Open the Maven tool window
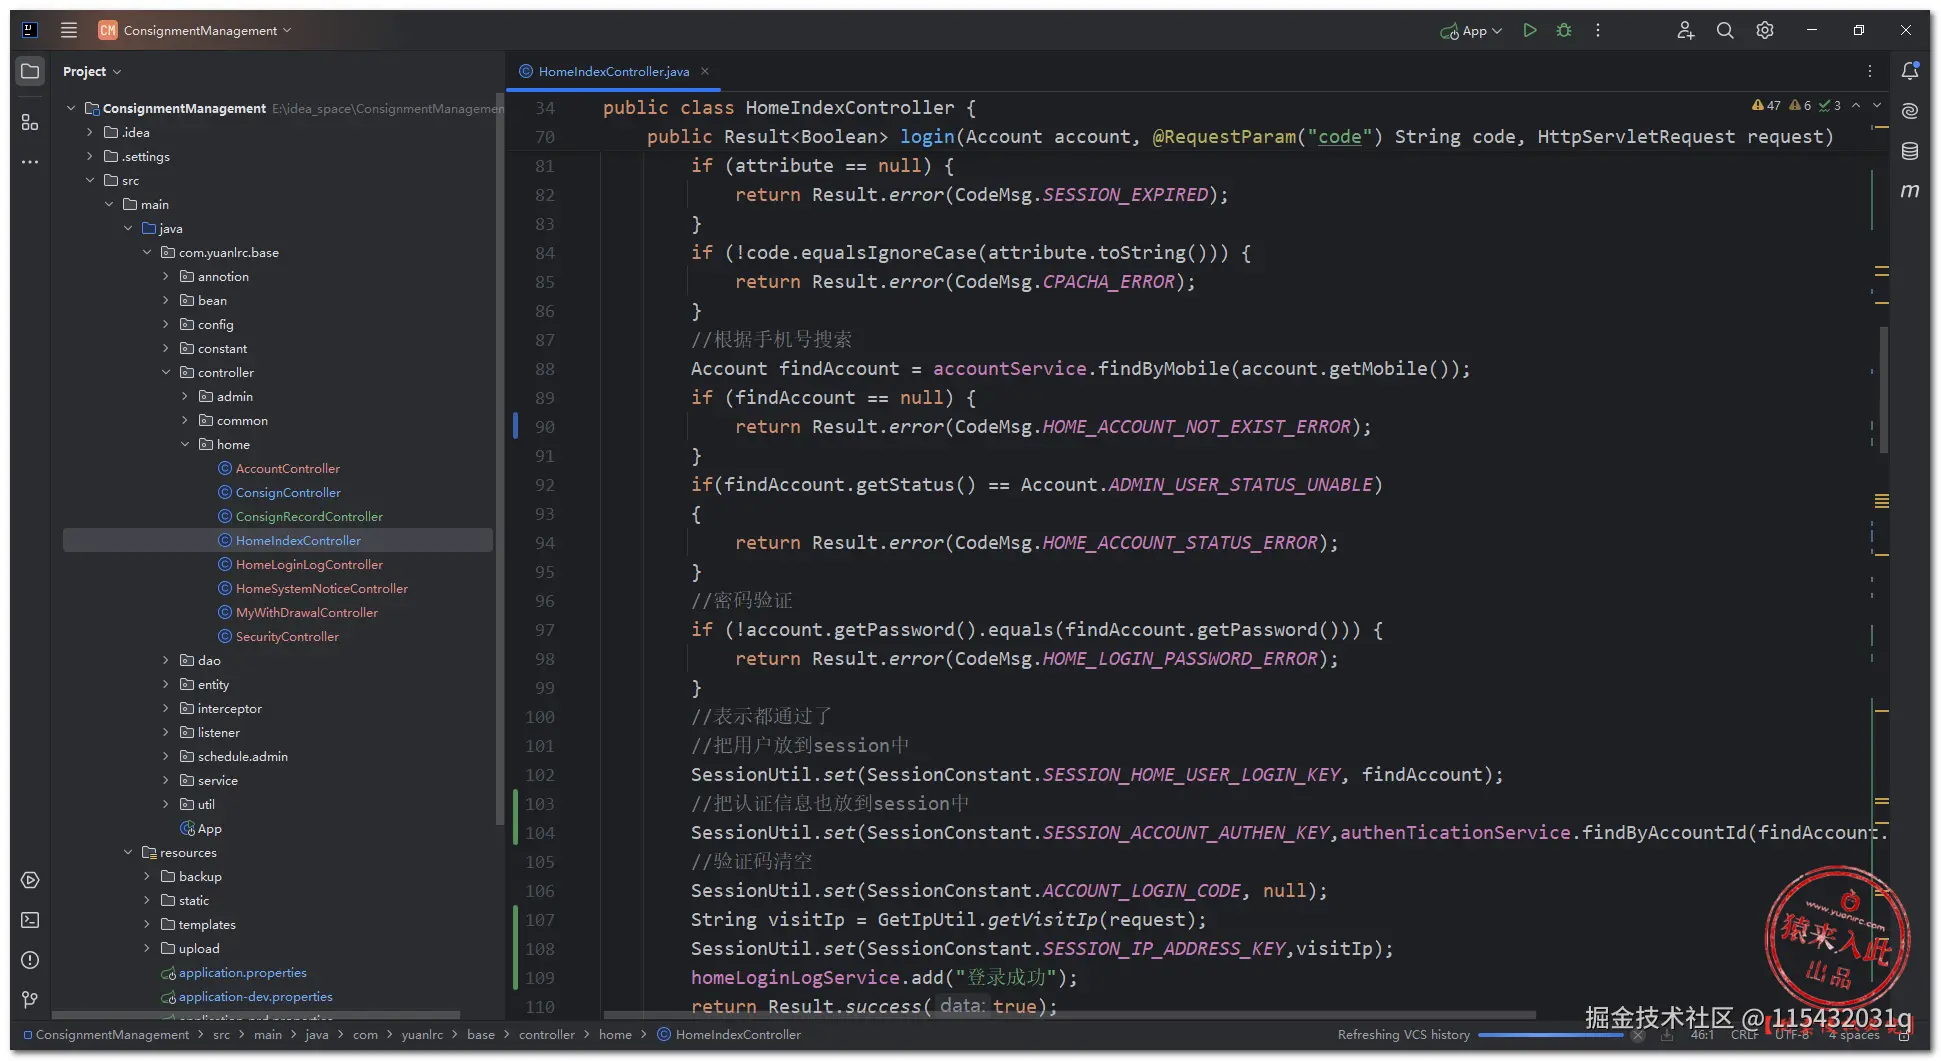Screen dimensions: 1941x1061 point(1910,190)
